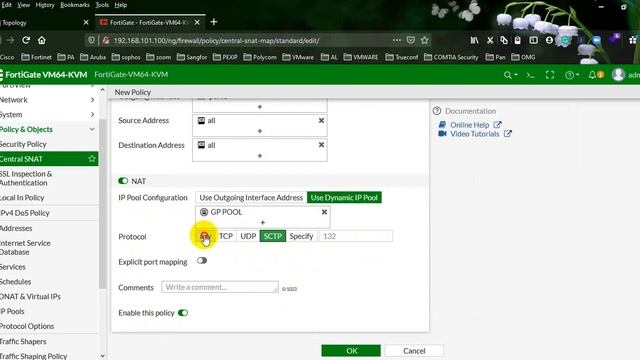Add another Destination Address entry
This screenshot has width=640, height=360.
pos(260,156)
